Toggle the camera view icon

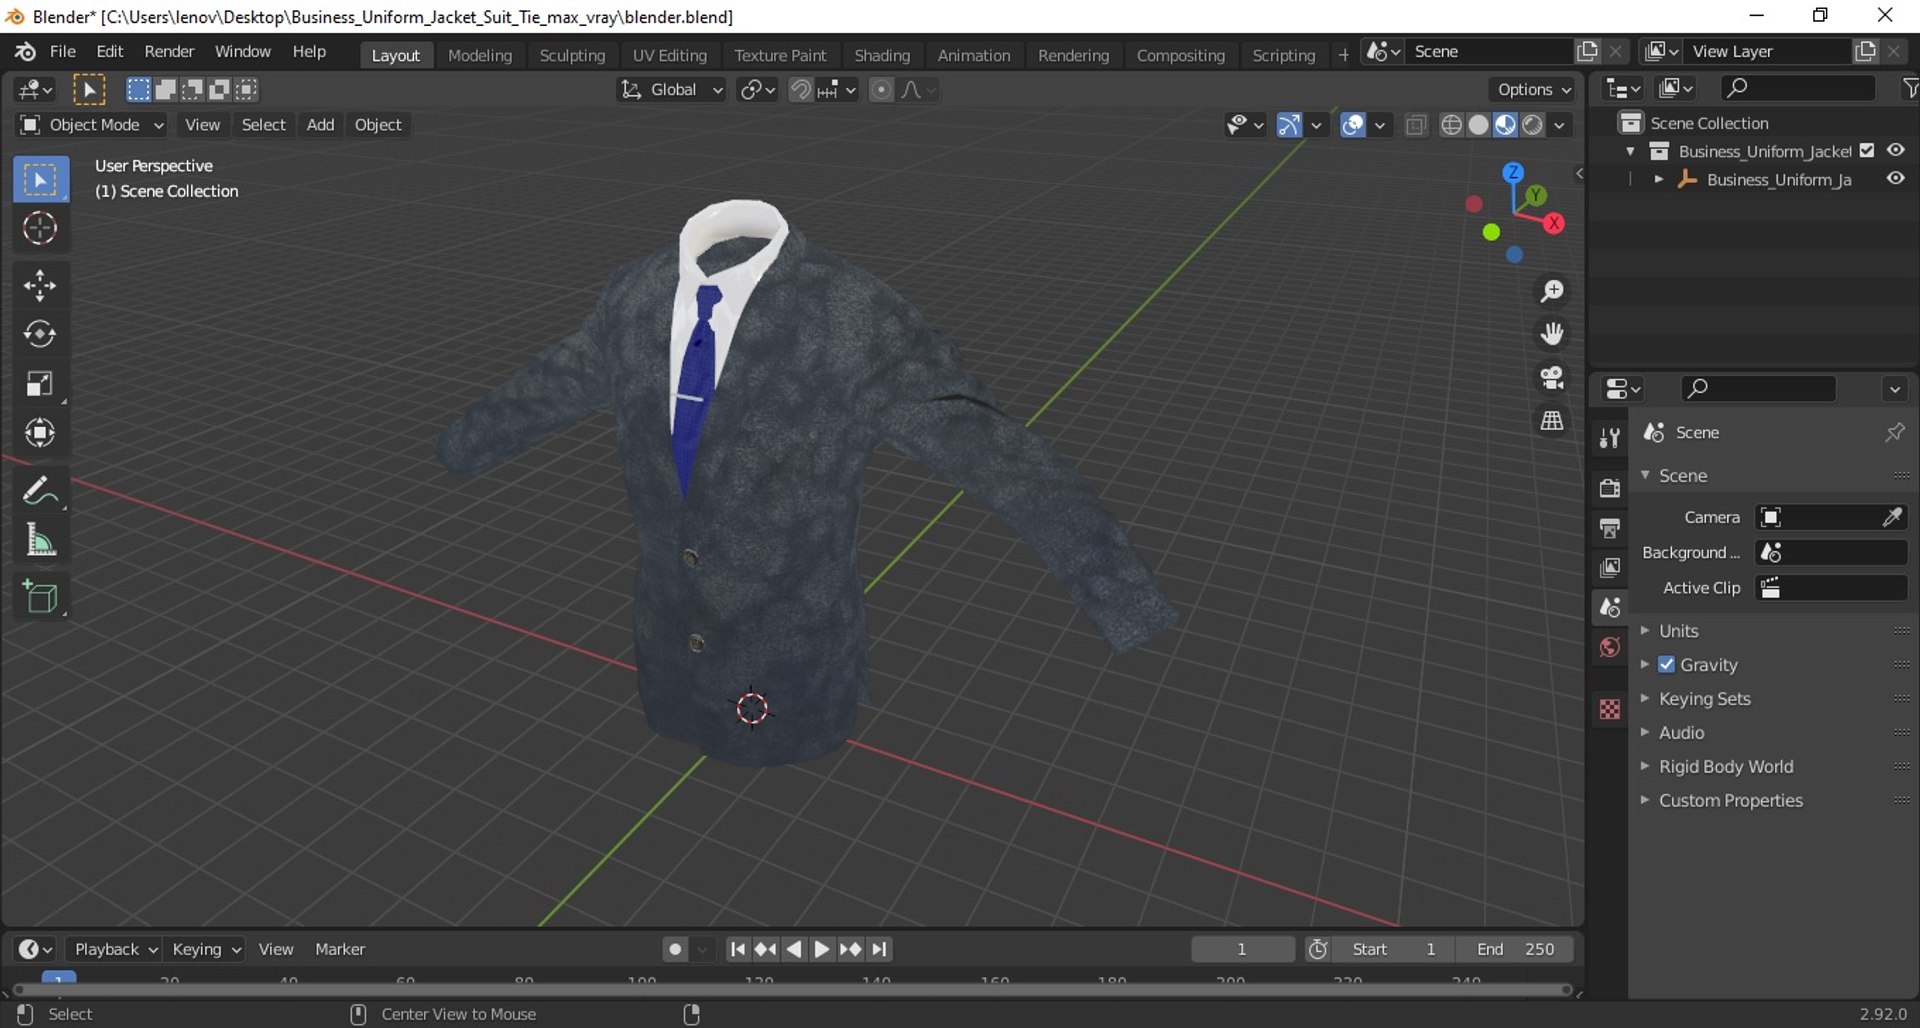1552,378
